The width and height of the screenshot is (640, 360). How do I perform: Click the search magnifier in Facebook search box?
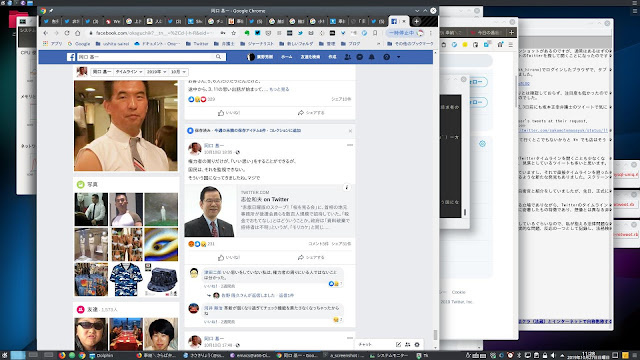pyautogui.click(x=218, y=57)
